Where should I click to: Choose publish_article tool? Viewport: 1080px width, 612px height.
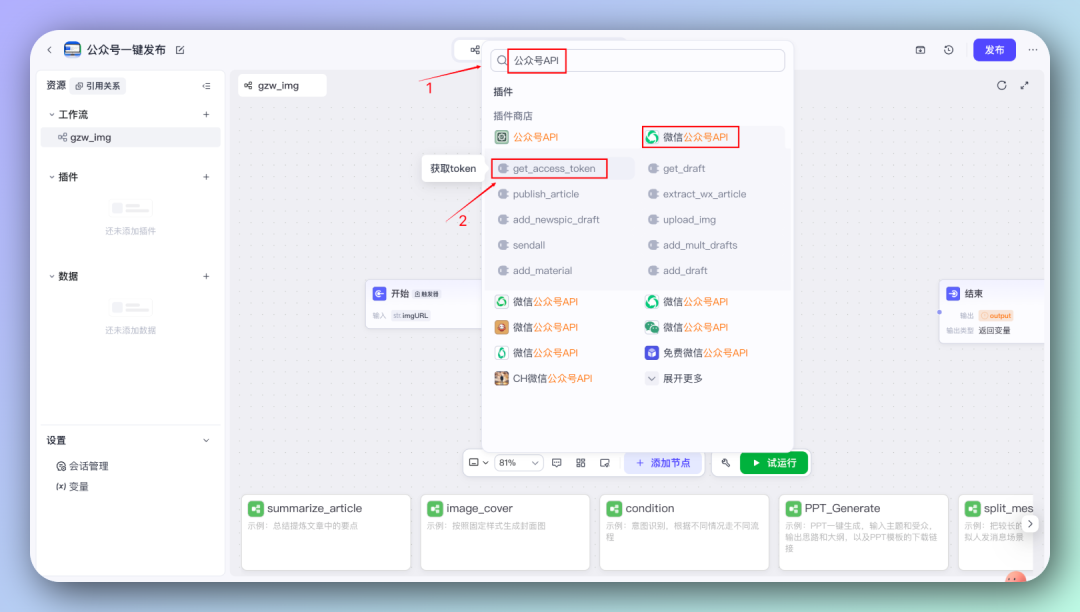click(x=539, y=194)
